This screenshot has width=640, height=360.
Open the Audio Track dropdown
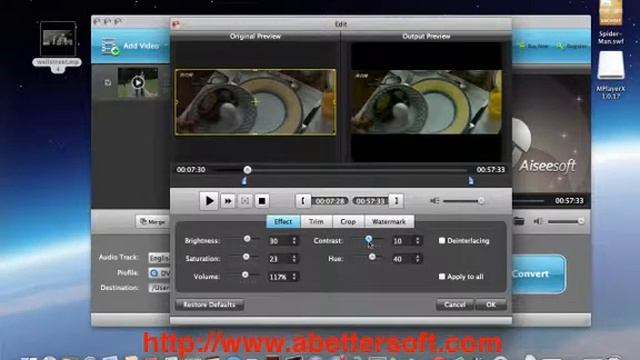coord(159,258)
